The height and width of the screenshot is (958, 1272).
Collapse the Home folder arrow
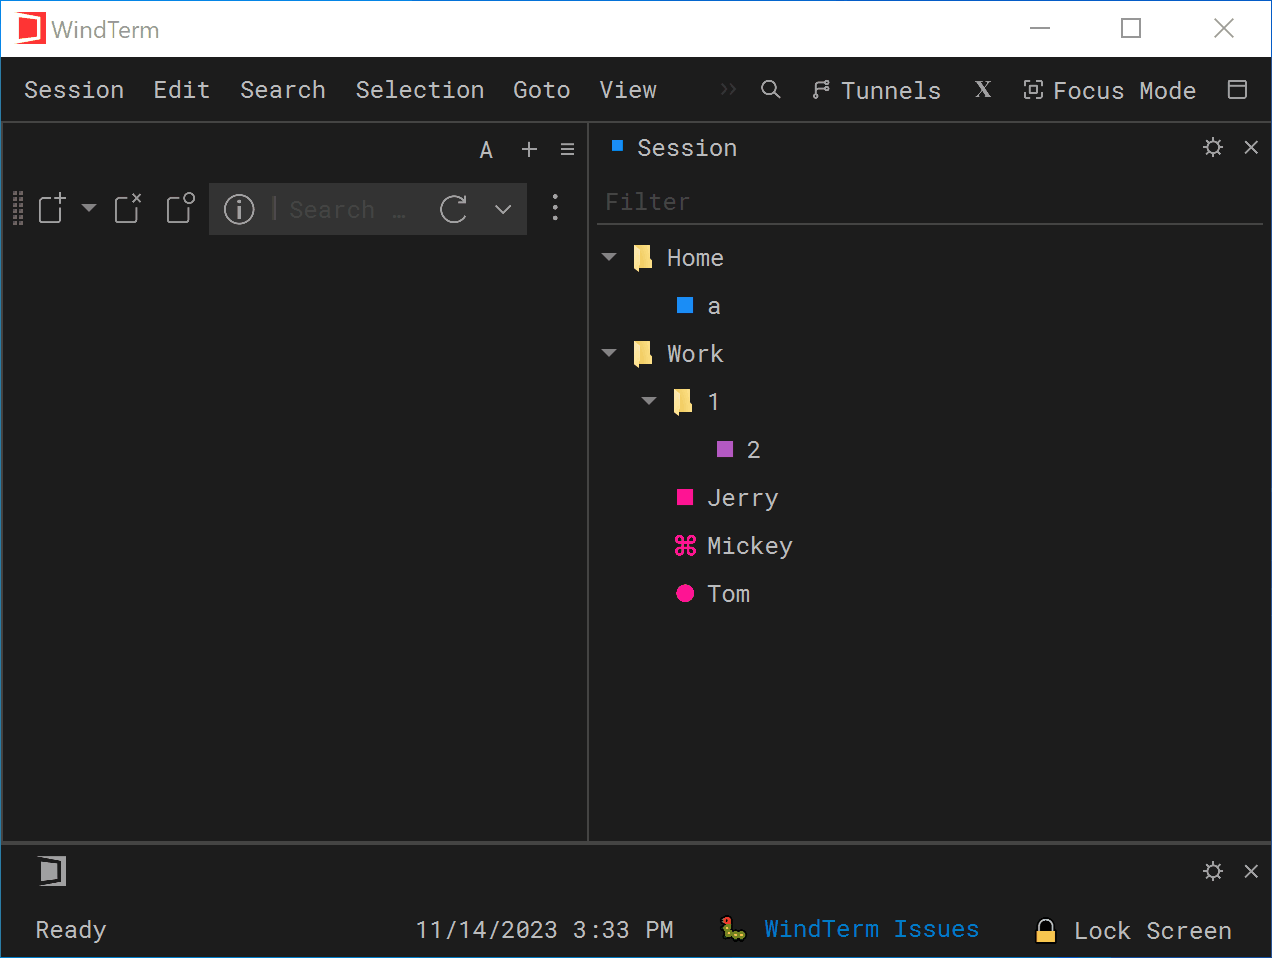[609, 257]
